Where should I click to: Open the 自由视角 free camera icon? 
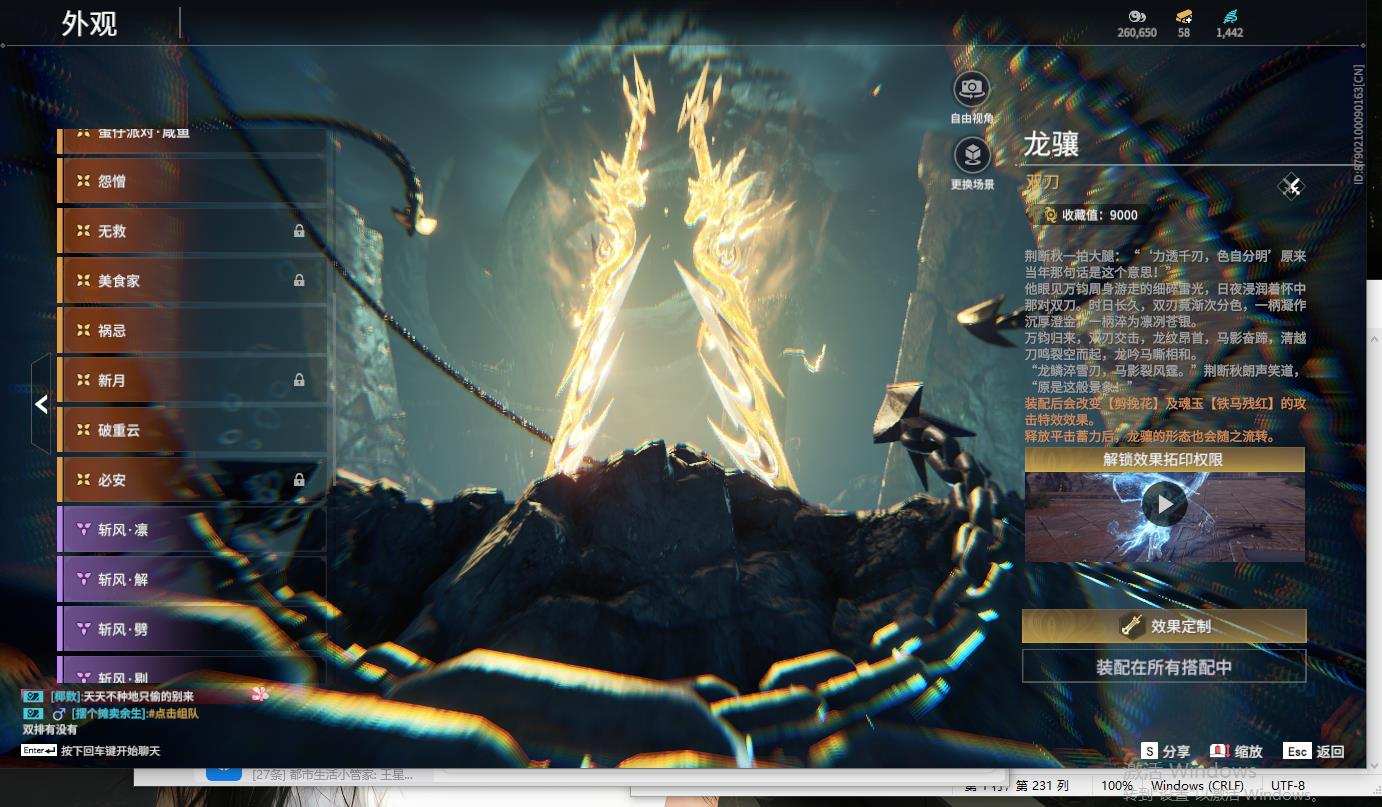pos(971,89)
